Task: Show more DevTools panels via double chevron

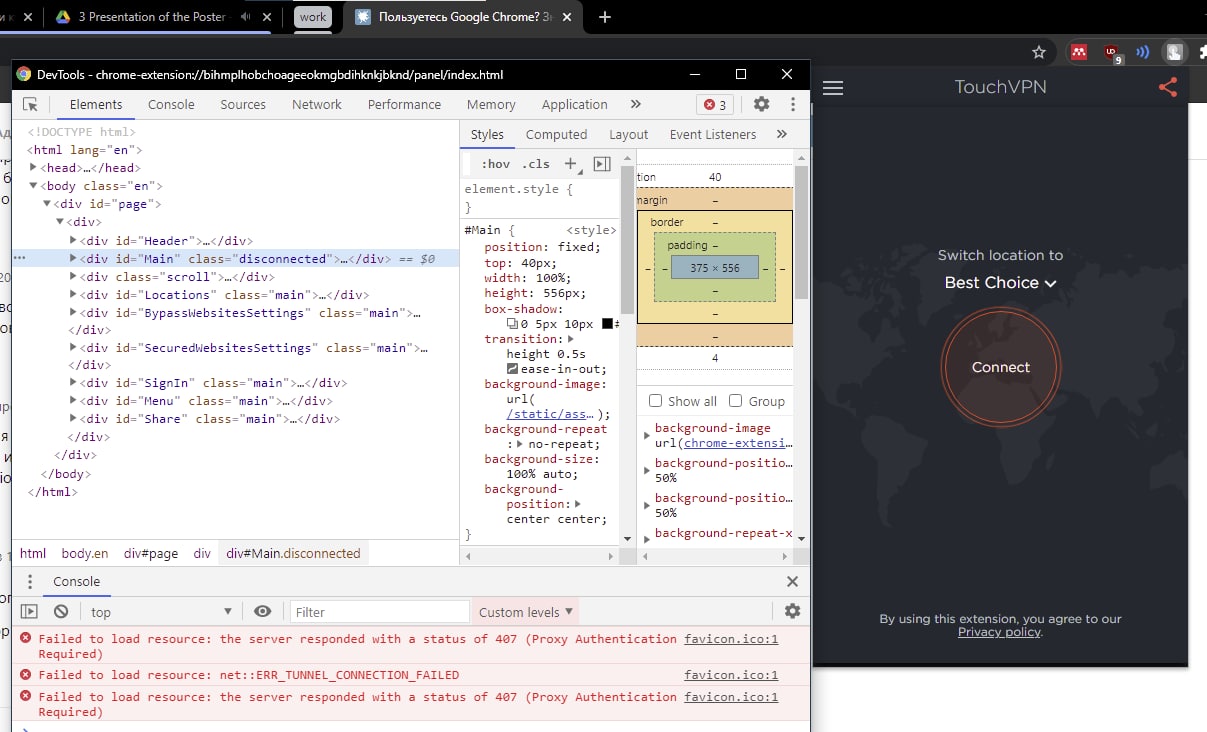Action: [635, 104]
